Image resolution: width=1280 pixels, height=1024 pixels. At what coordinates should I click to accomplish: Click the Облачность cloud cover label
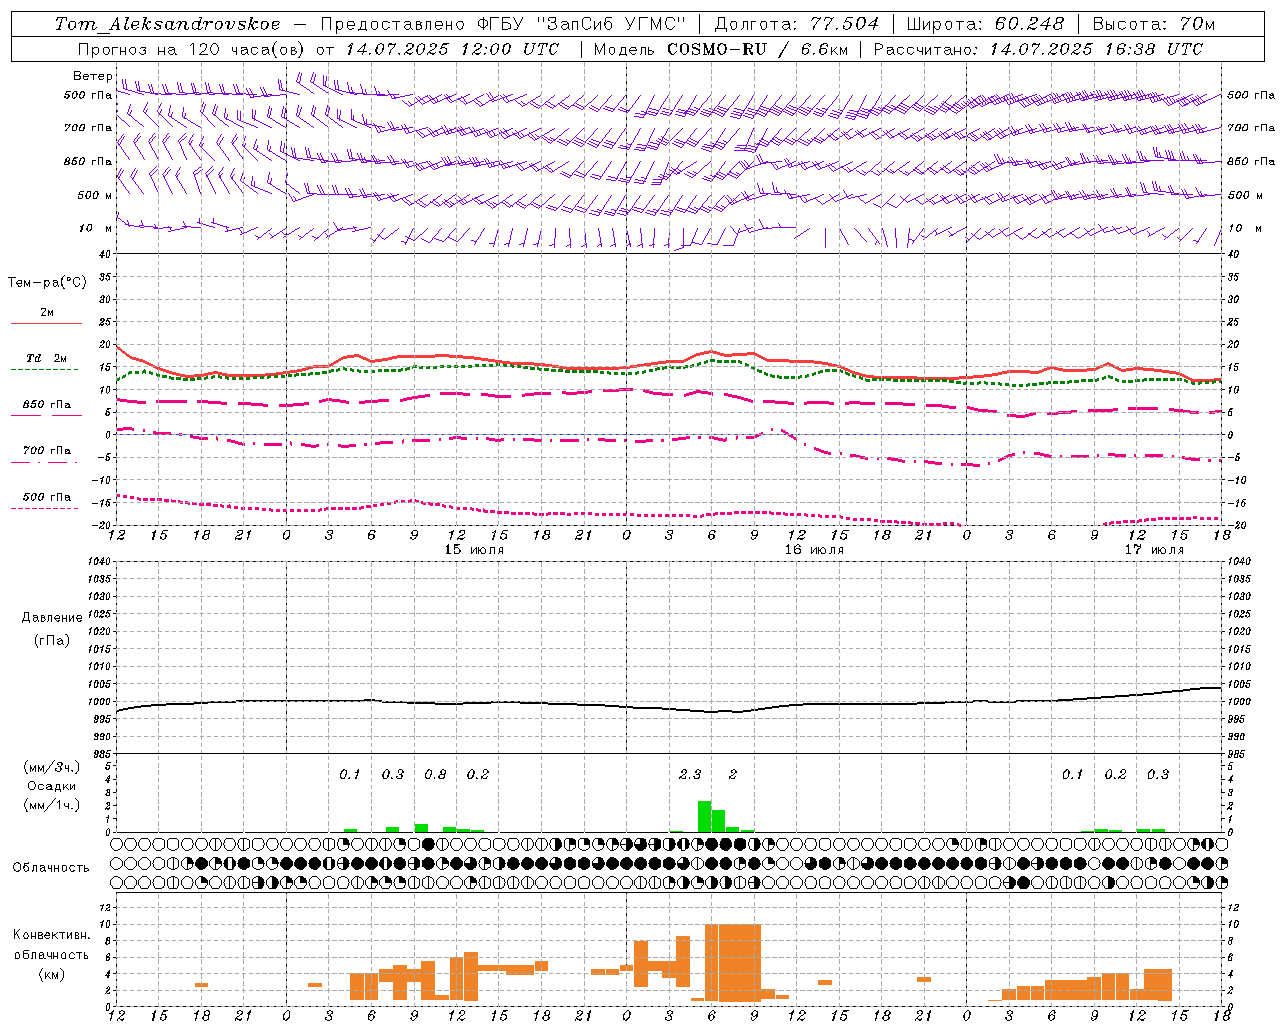point(51,868)
